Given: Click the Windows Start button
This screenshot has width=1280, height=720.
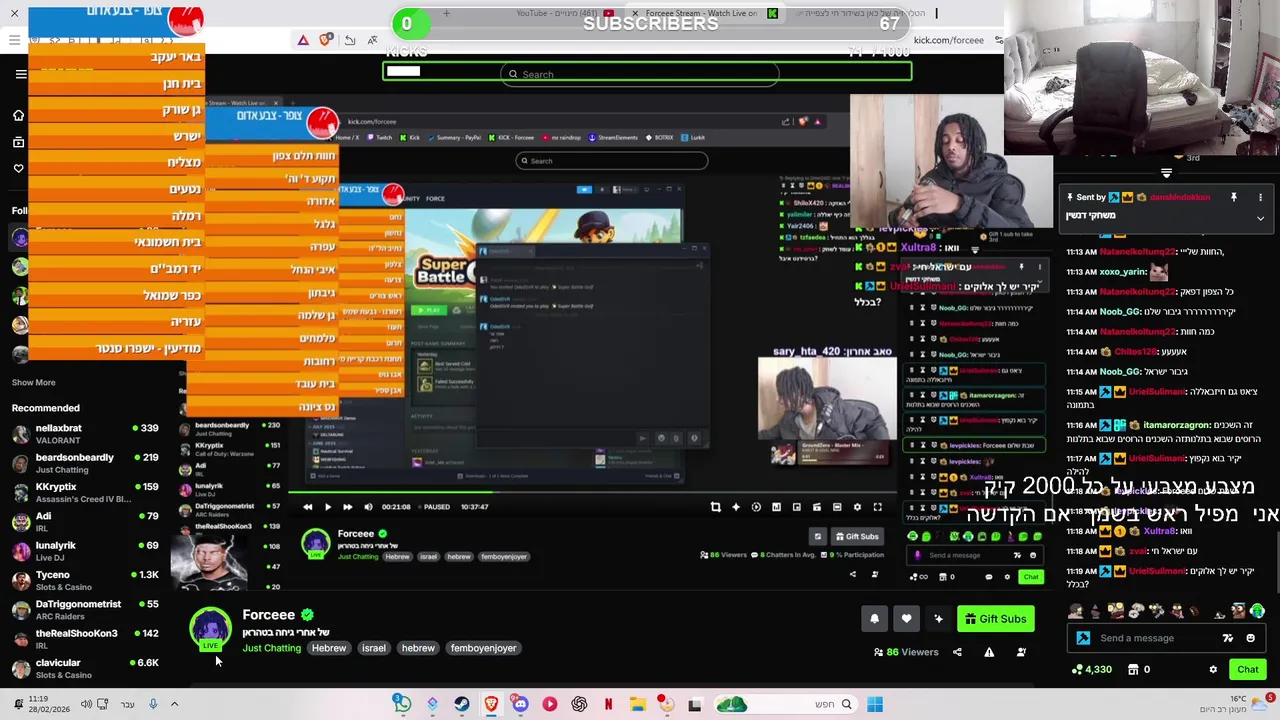Looking at the screenshot, I should (x=875, y=704).
